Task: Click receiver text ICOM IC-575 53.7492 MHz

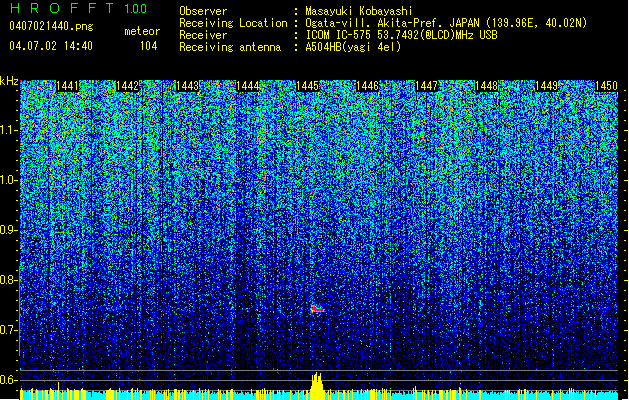Action: tap(401, 35)
